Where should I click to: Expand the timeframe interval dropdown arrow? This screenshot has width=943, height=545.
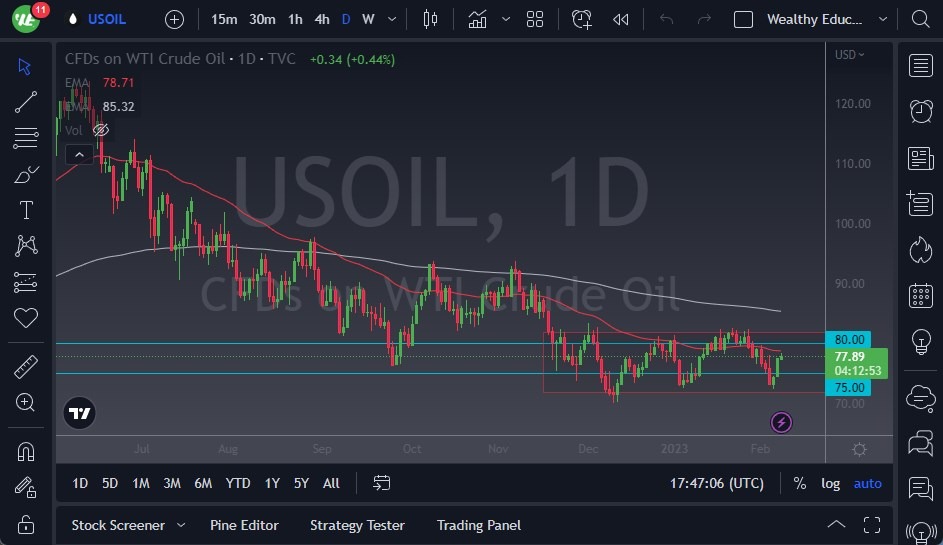point(392,19)
